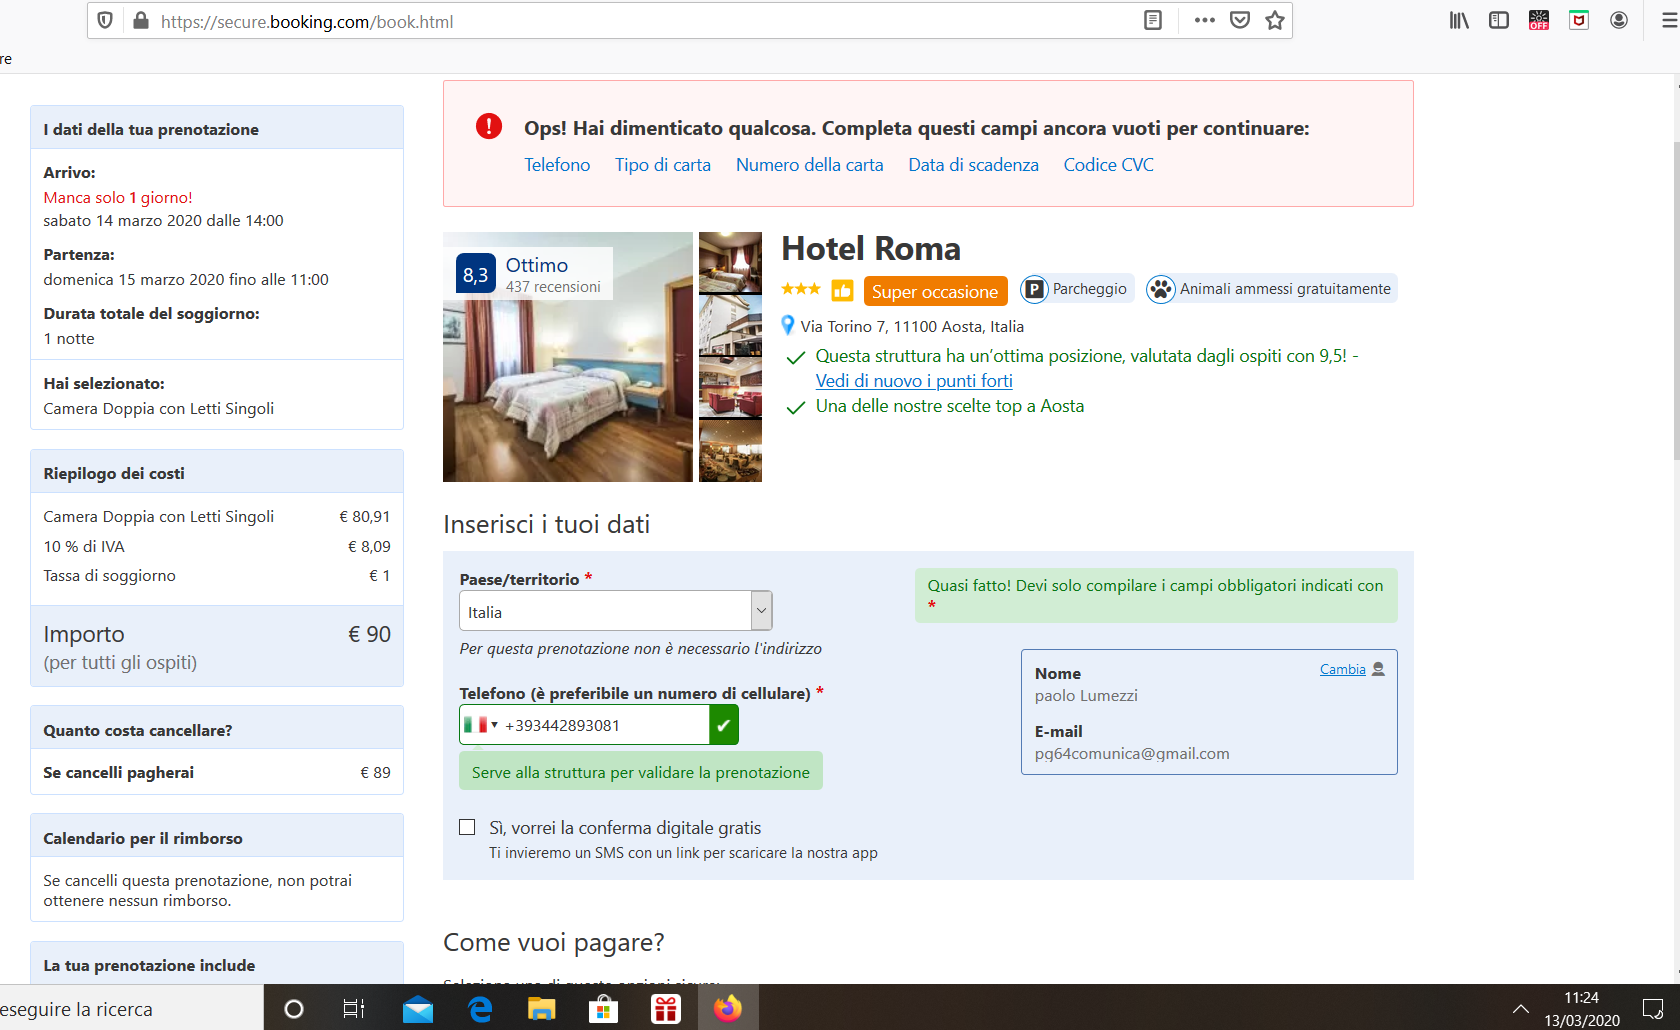1680x1030 pixels.
Task: Jump to Tipo di carta missing field
Action: (x=662, y=165)
